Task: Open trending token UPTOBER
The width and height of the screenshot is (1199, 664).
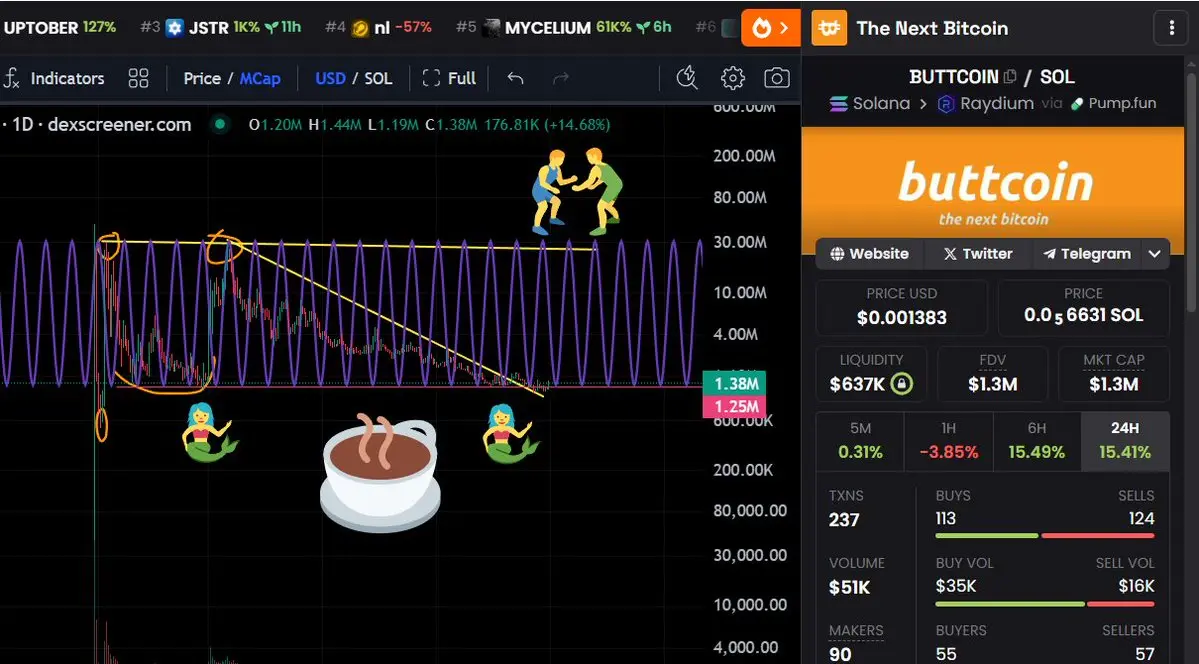Action: (59, 28)
